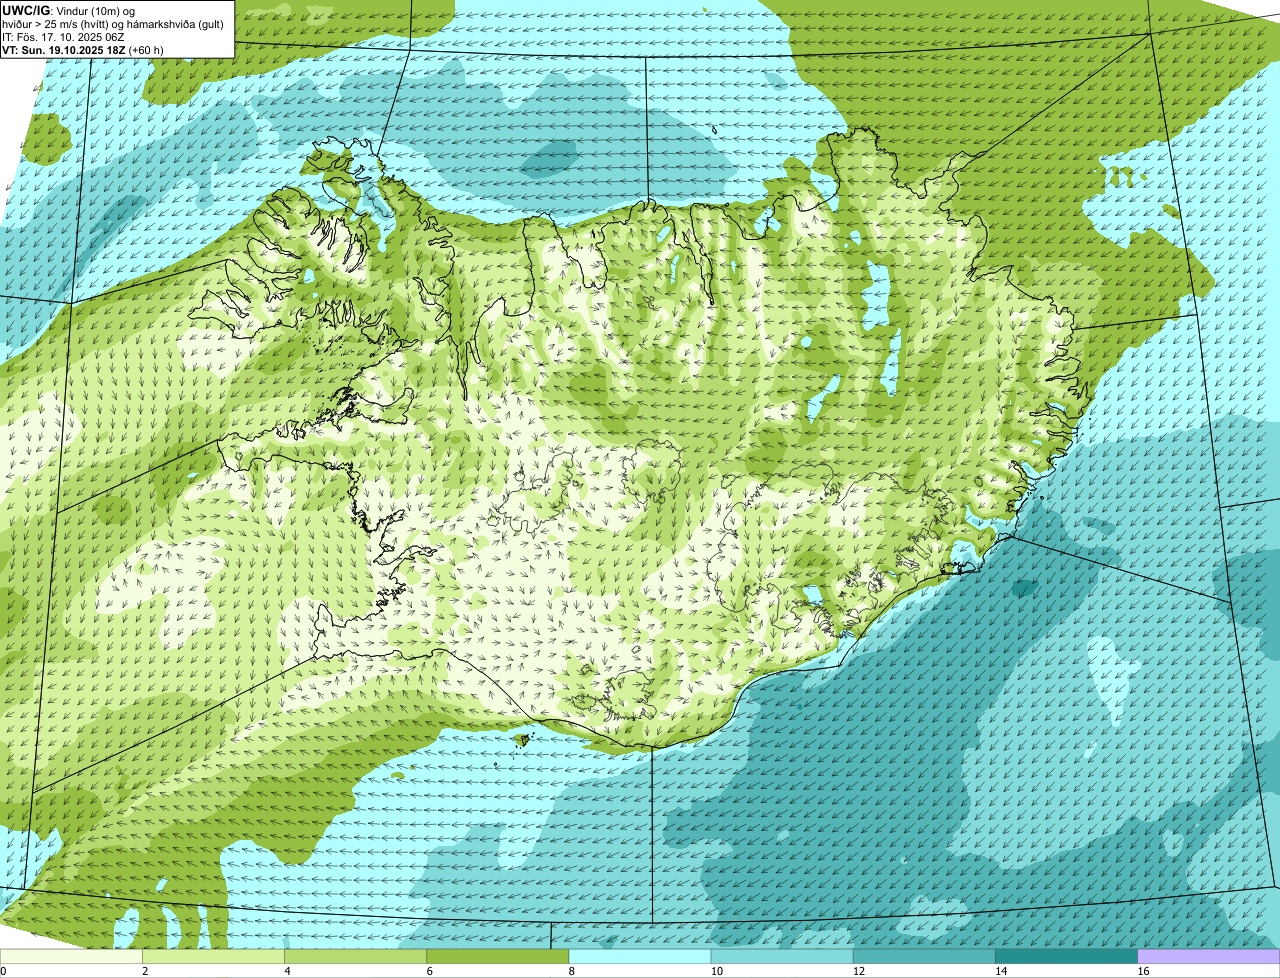
Task: Click the 6–8 m/s green legend segment
Action: tap(497, 956)
